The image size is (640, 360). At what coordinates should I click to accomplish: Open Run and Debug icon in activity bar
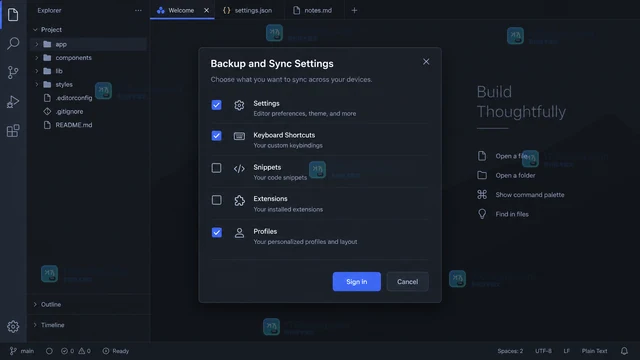[x=13, y=102]
